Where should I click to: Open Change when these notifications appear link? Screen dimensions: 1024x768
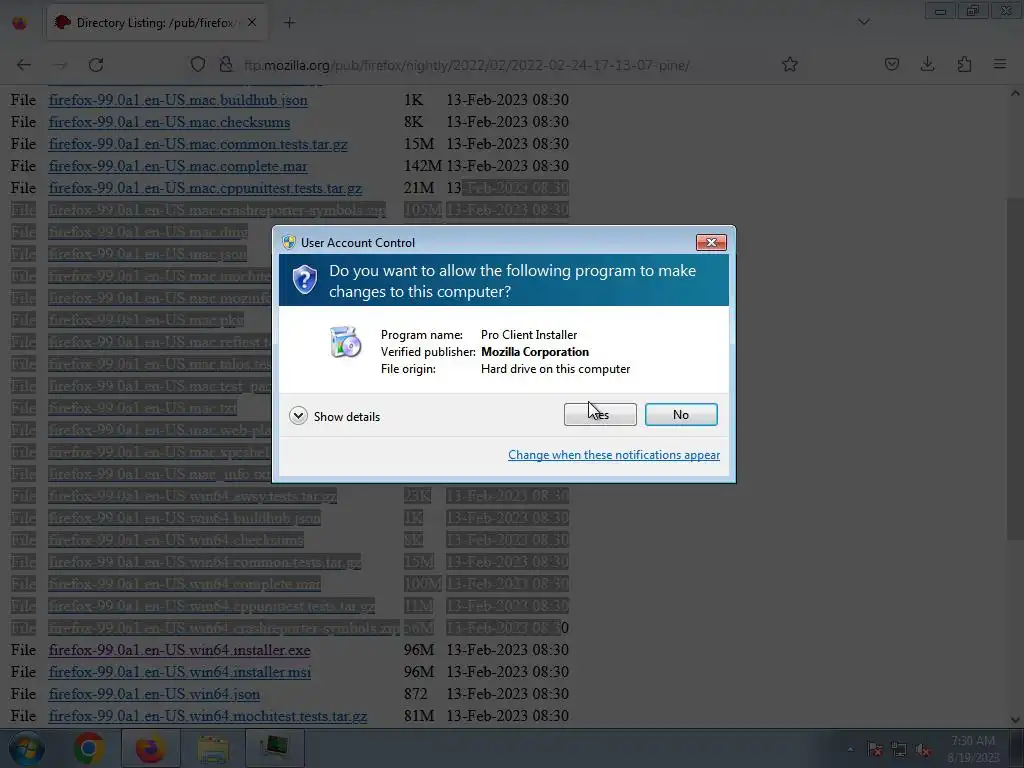point(614,455)
